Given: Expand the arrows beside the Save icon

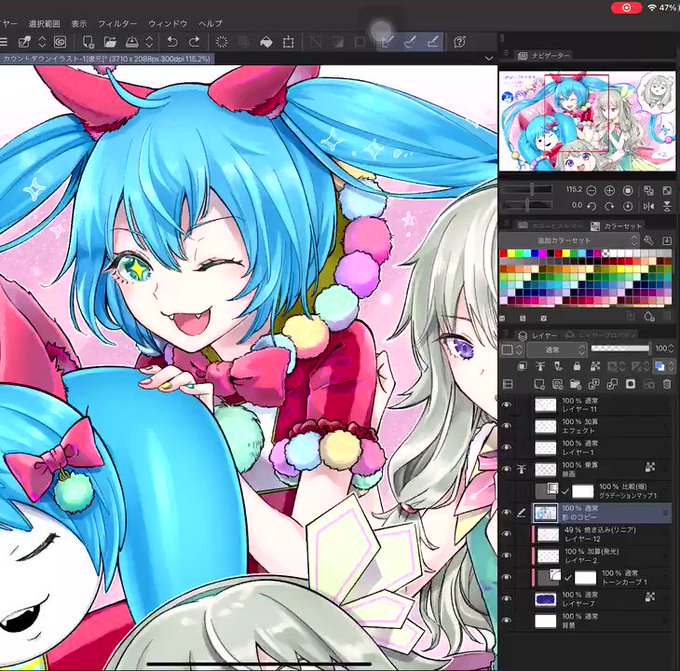Looking at the screenshot, I should pos(149,42).
